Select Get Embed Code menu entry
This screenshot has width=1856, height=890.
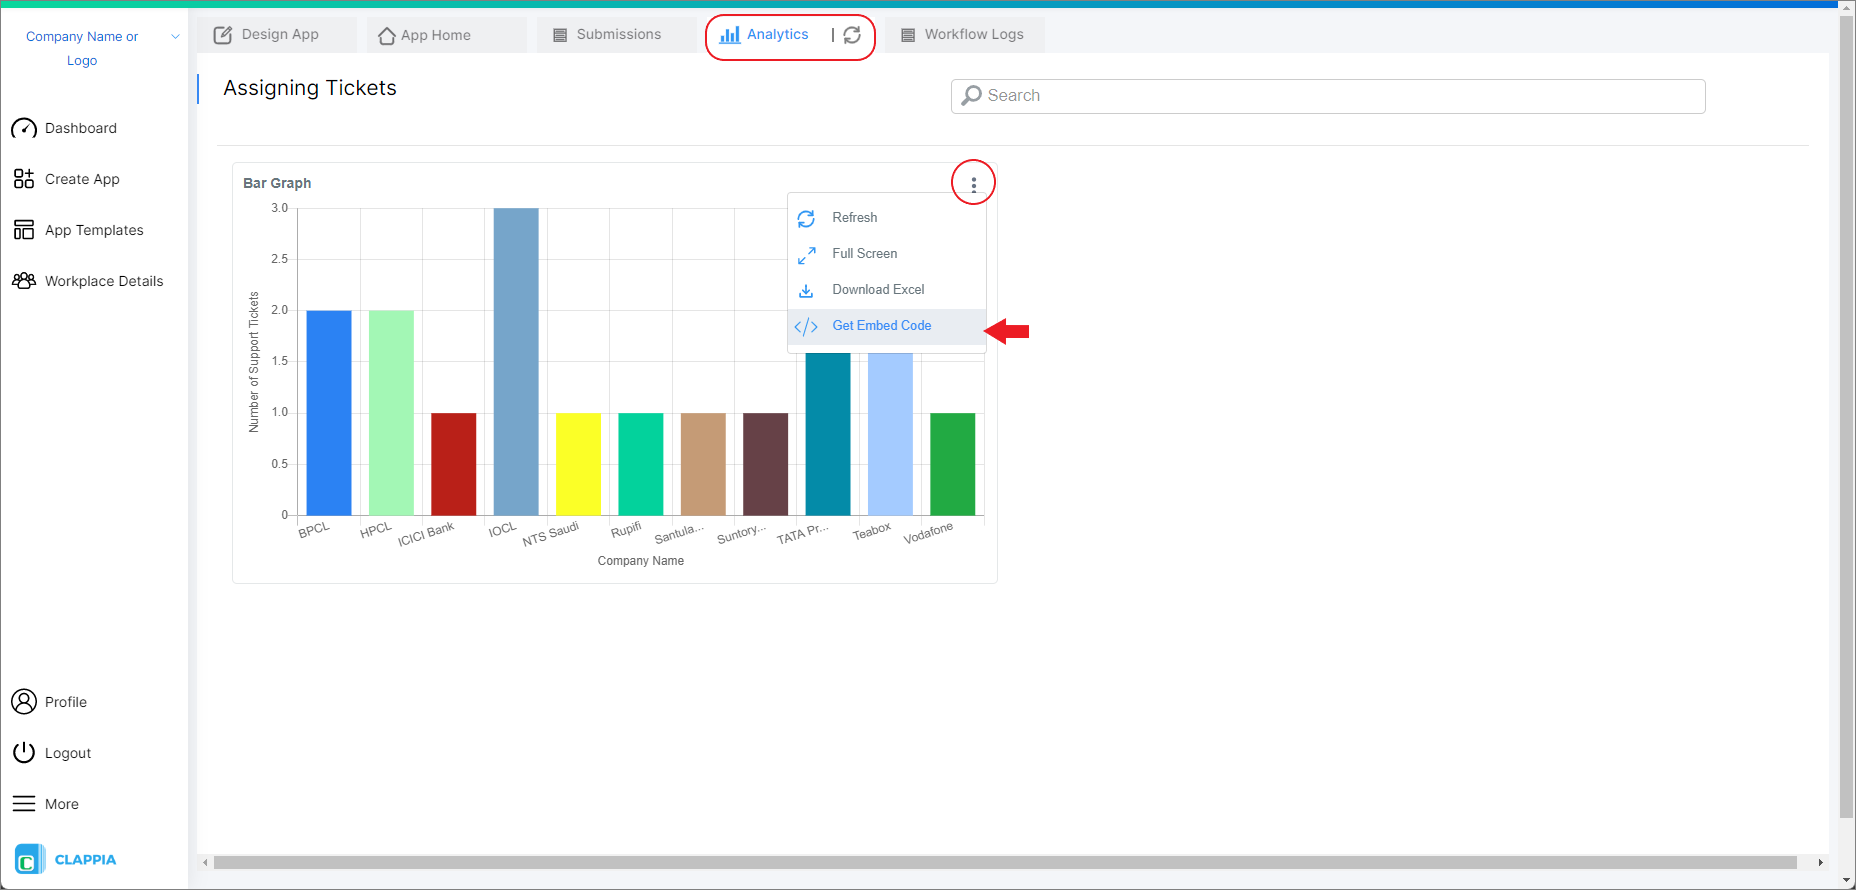point(887,326)
